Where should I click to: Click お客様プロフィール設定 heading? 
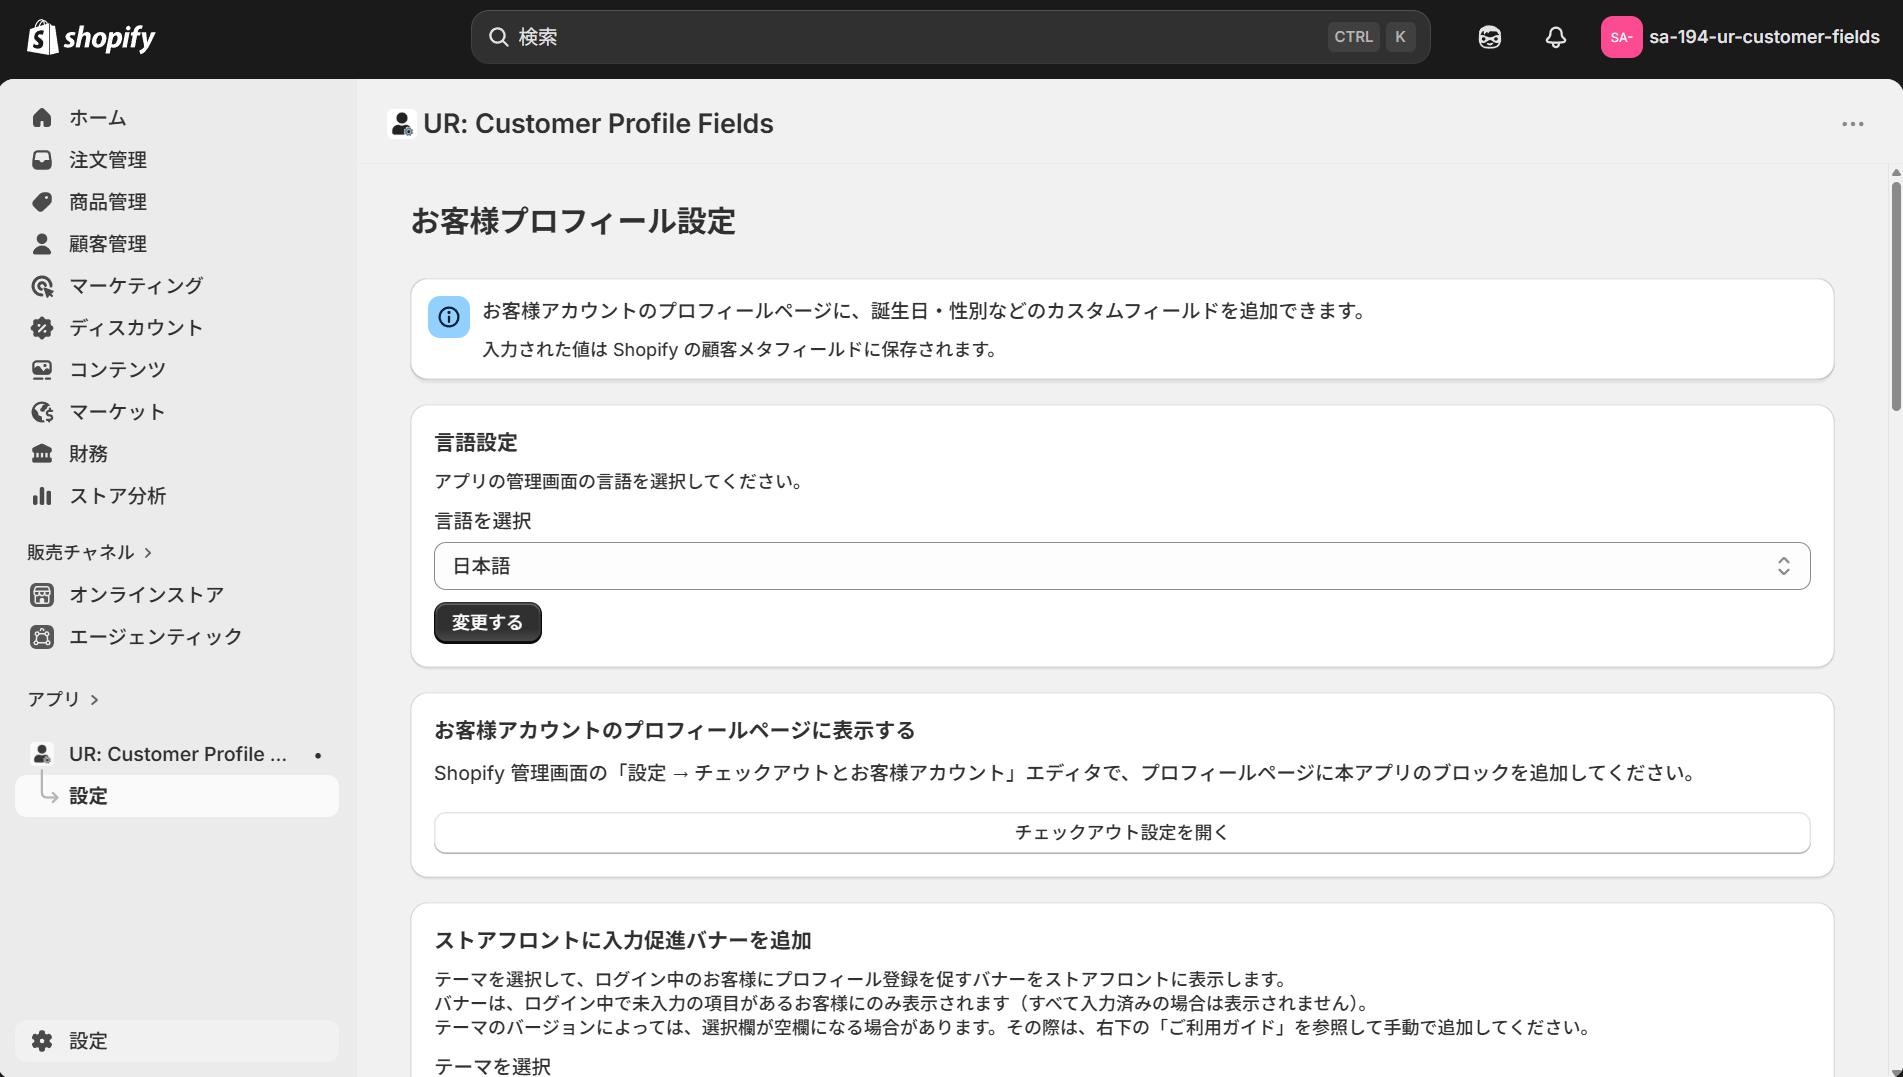[573, 221]
